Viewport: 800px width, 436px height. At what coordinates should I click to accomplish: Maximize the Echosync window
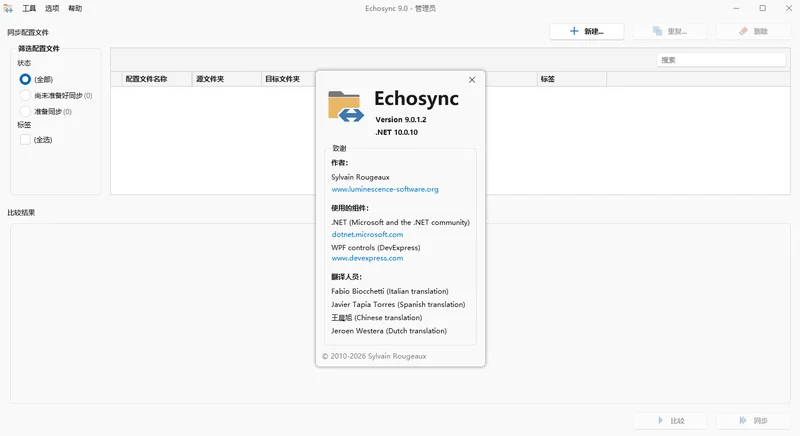763,8
